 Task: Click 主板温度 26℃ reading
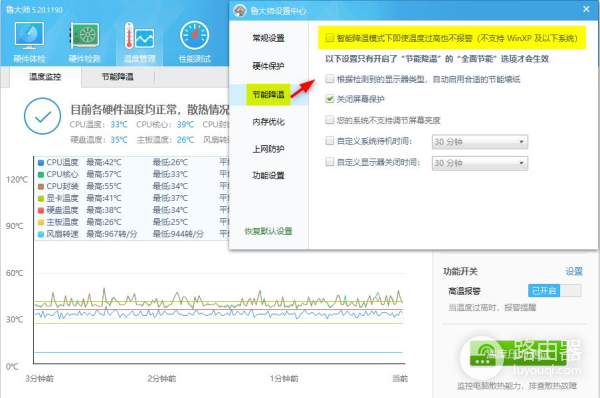185,140
